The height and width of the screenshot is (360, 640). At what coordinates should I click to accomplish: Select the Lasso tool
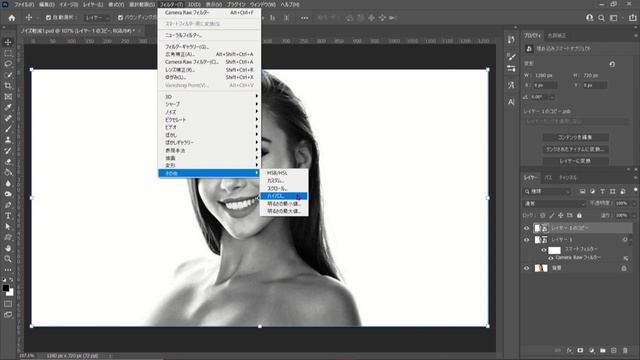[8, 64]
